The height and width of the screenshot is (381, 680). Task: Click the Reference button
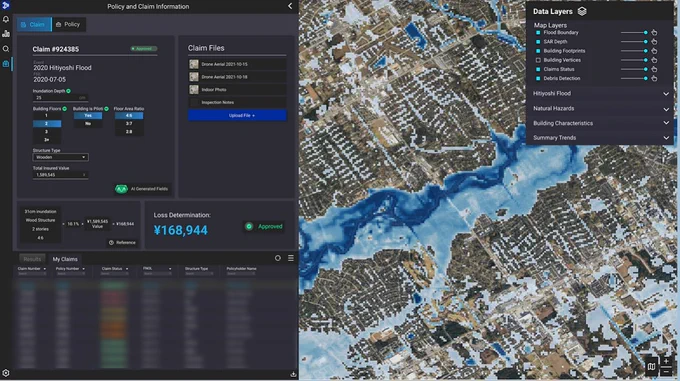coord(122,242)
